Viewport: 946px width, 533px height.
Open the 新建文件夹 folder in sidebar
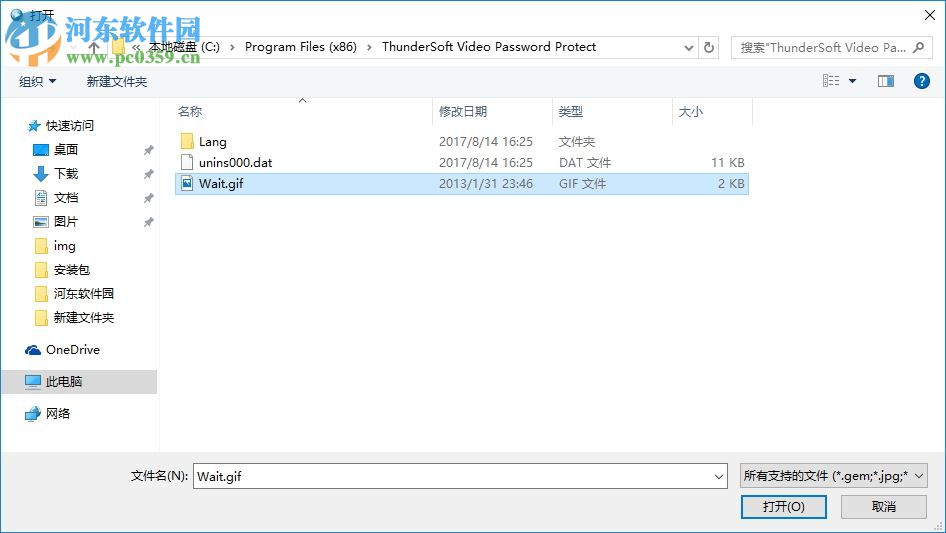pos(83,318)
